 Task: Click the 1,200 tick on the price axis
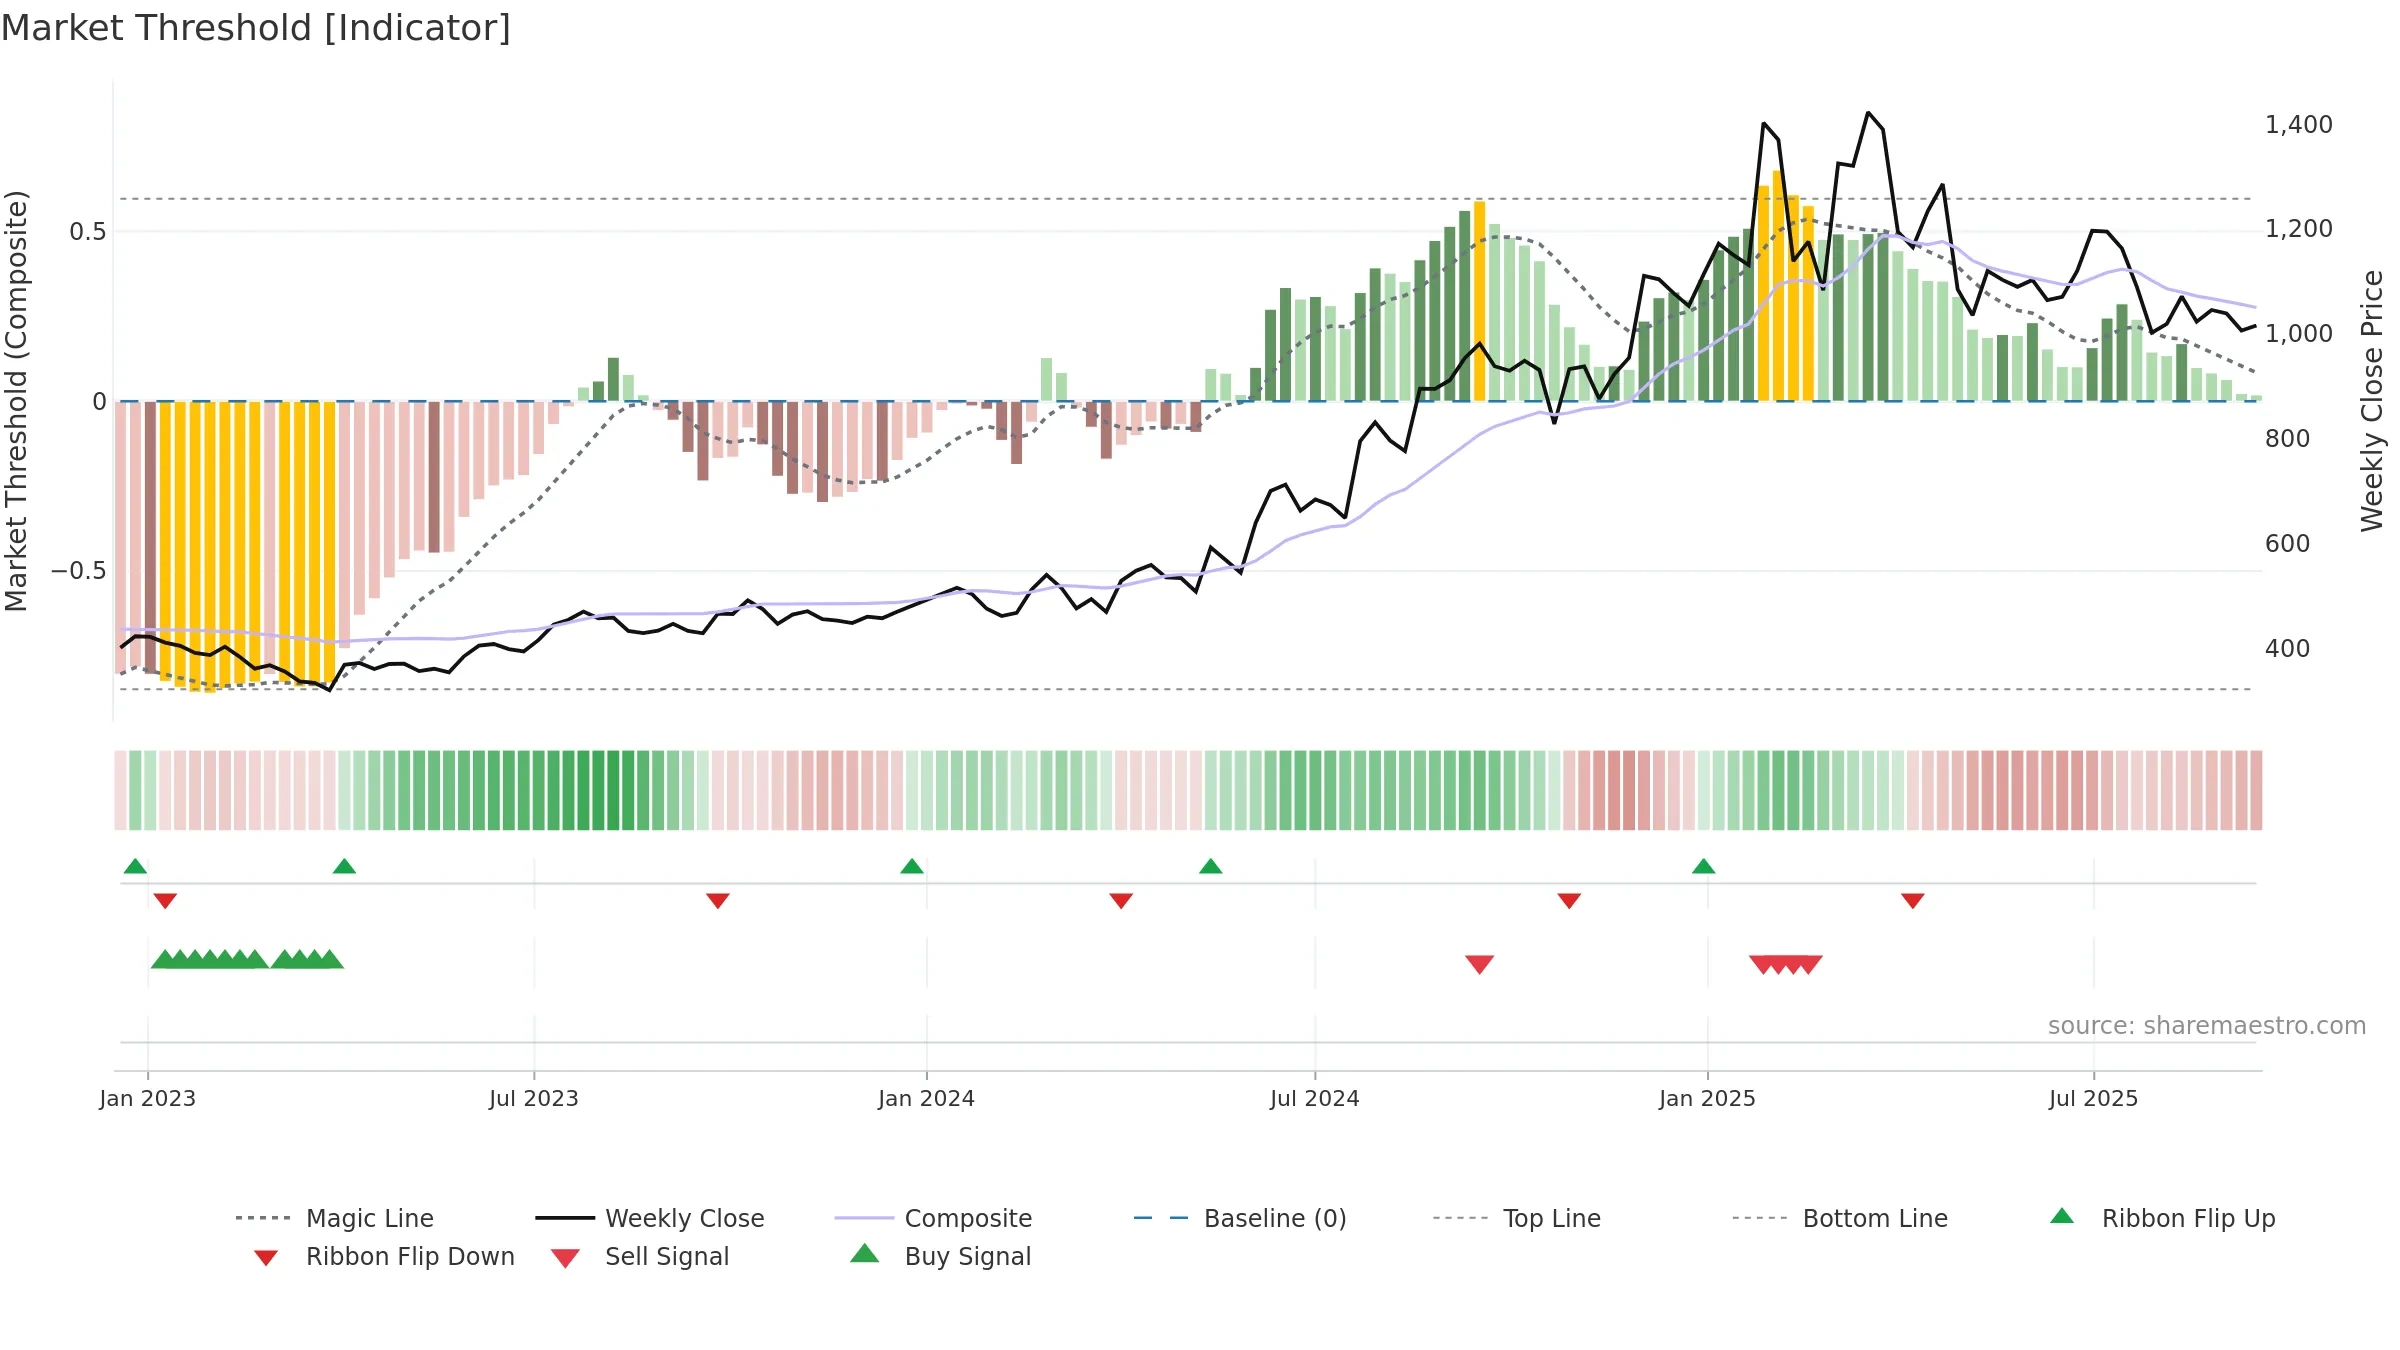point(2299,229)
